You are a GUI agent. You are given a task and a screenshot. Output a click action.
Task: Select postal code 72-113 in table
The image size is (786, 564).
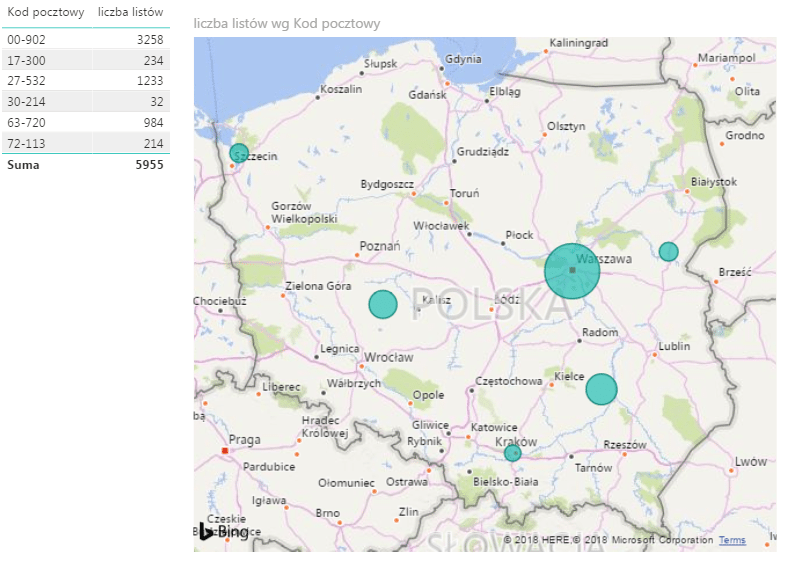pyautogui.click(x=26, y=142)
